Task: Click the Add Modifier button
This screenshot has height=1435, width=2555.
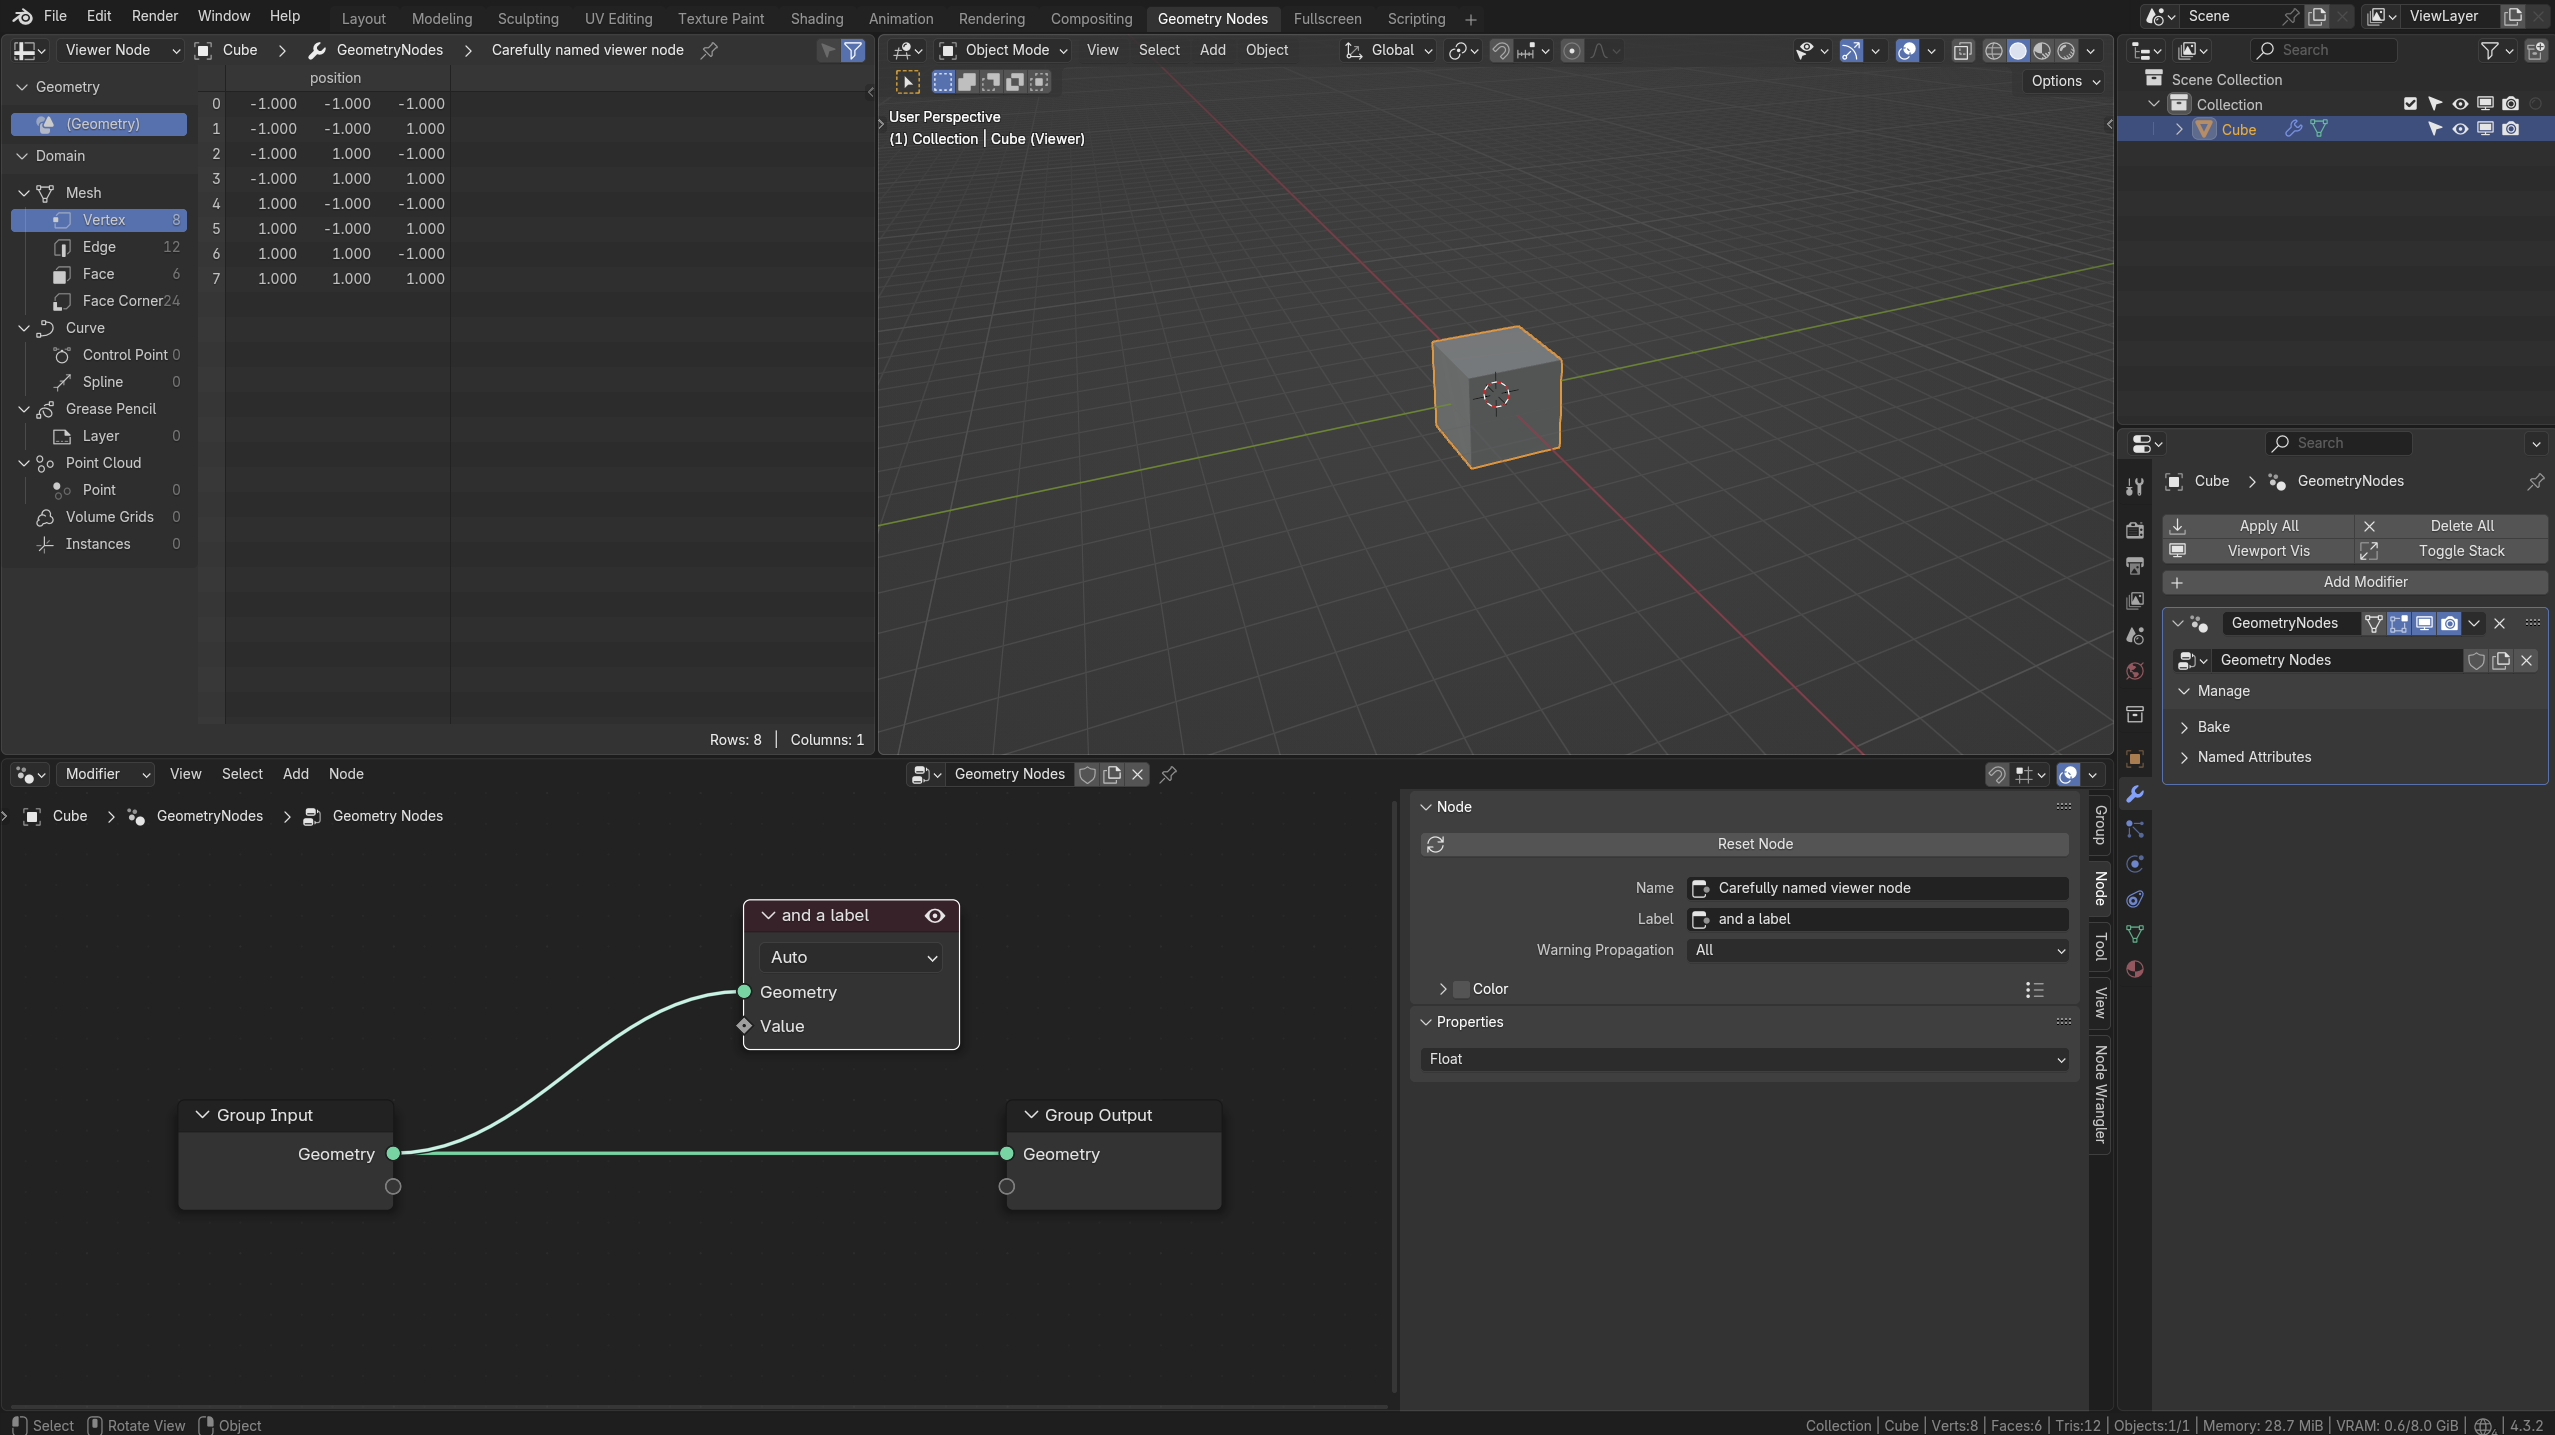Action: (2354, 582)
